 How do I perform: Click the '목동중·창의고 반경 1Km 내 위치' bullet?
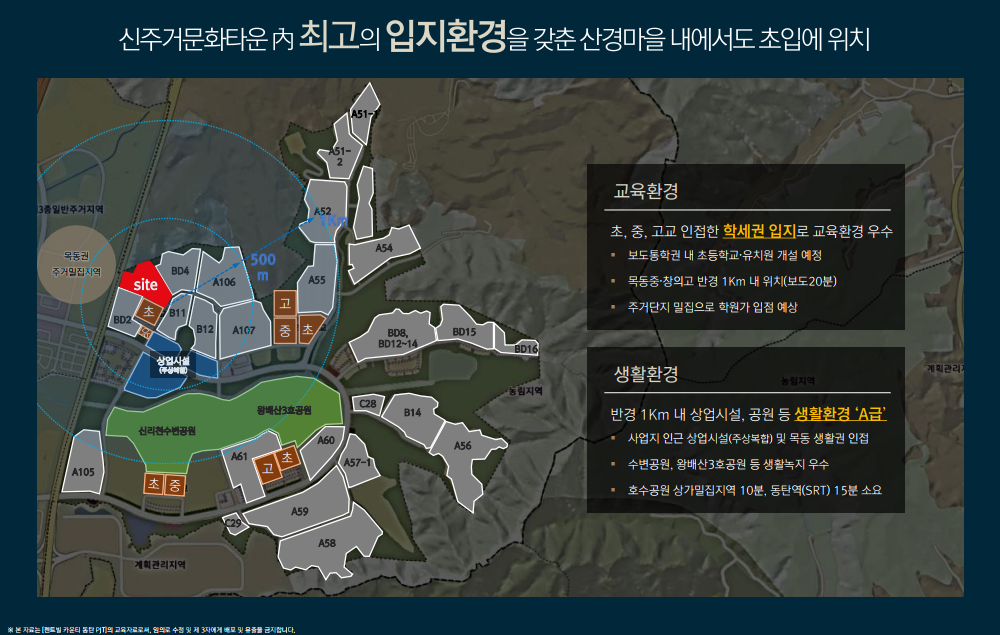pos(732,281)
